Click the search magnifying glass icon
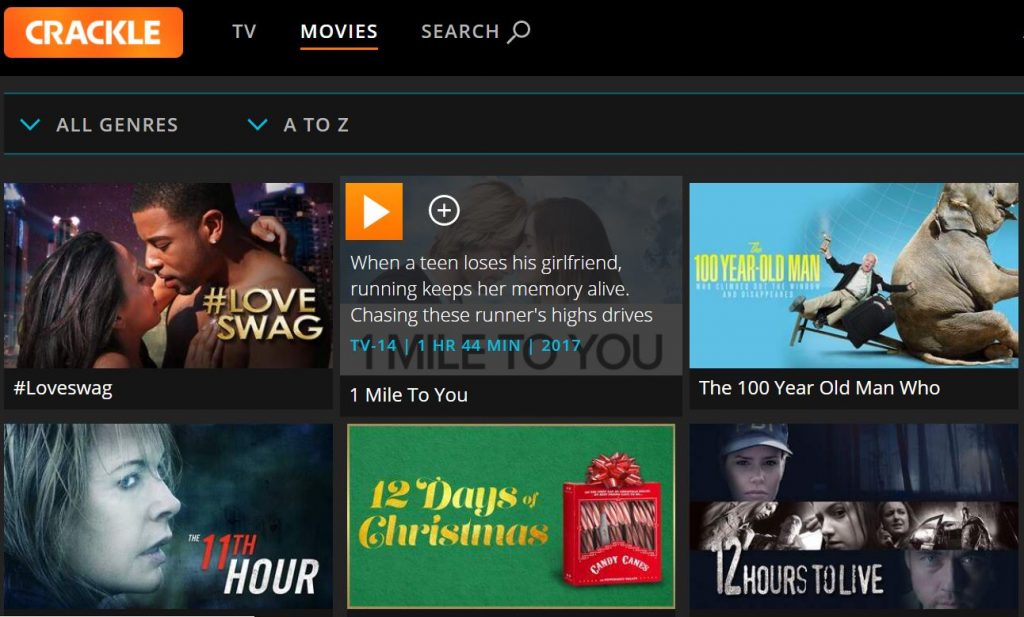 [x=519, y=31]
